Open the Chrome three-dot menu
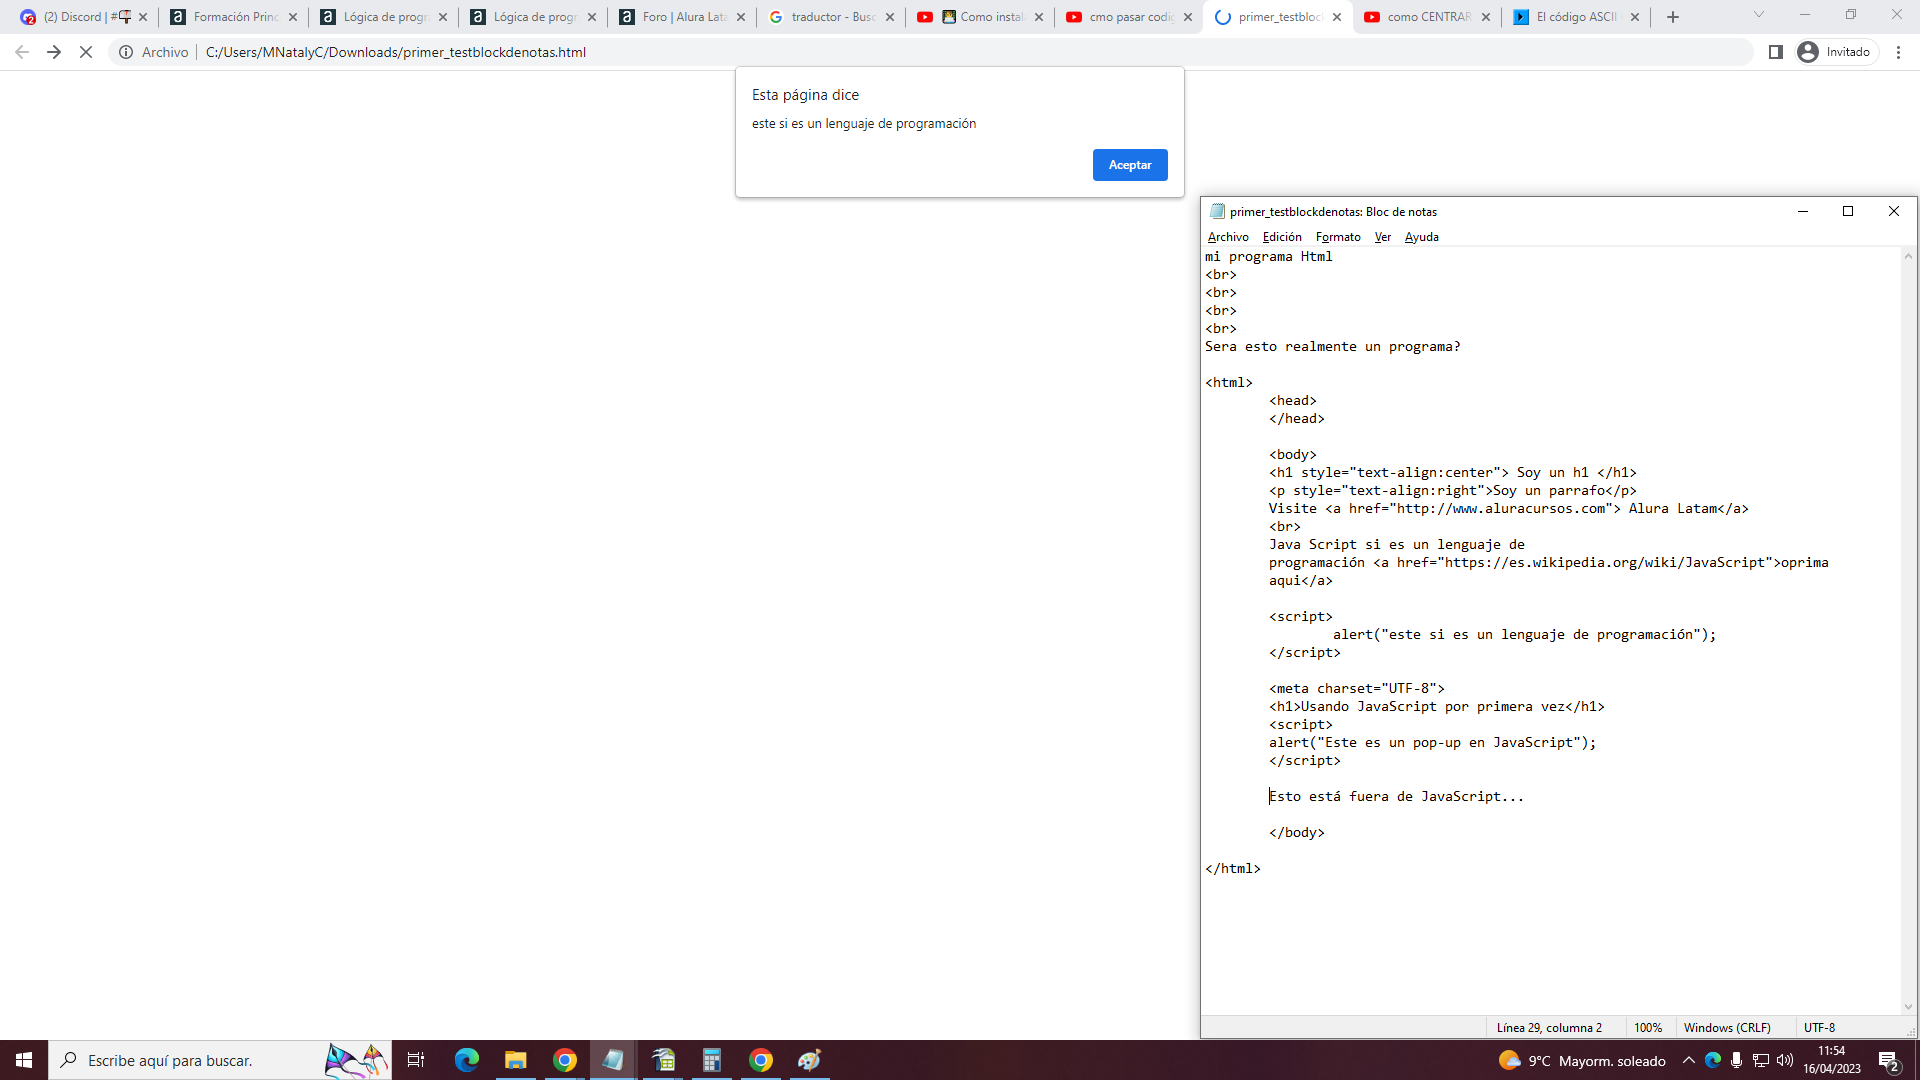Viewport: 1920px width, 1080px height. pos(1899,52)
